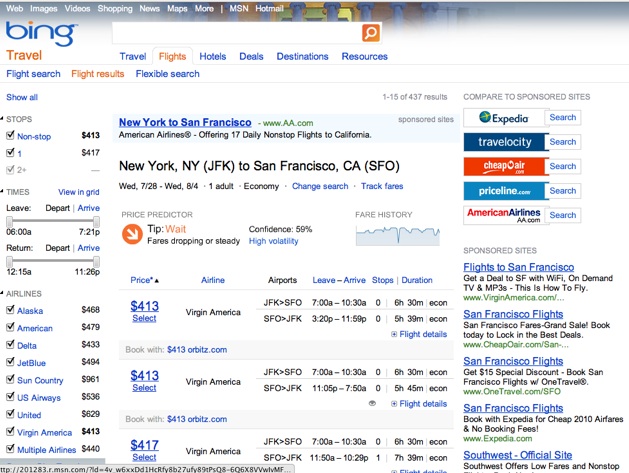The image size is (629, 473).
Task: Select the $417 Virgin America fare
Action: click(144, 457)
